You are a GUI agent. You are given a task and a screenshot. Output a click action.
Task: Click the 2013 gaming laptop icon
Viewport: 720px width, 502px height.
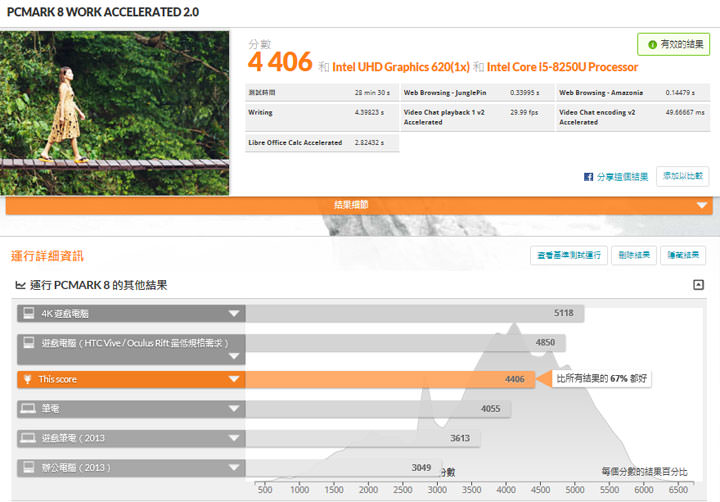[27, 438]
